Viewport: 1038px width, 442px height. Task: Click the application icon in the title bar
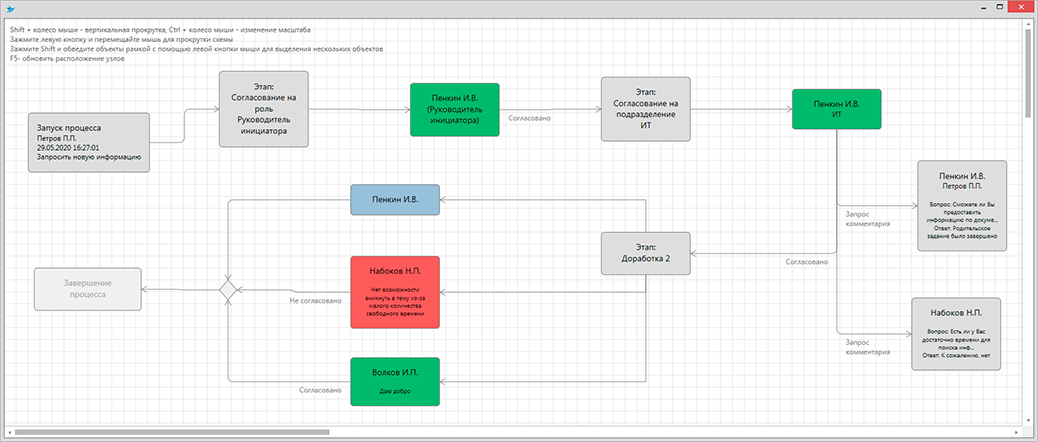(x=12, y=9)
